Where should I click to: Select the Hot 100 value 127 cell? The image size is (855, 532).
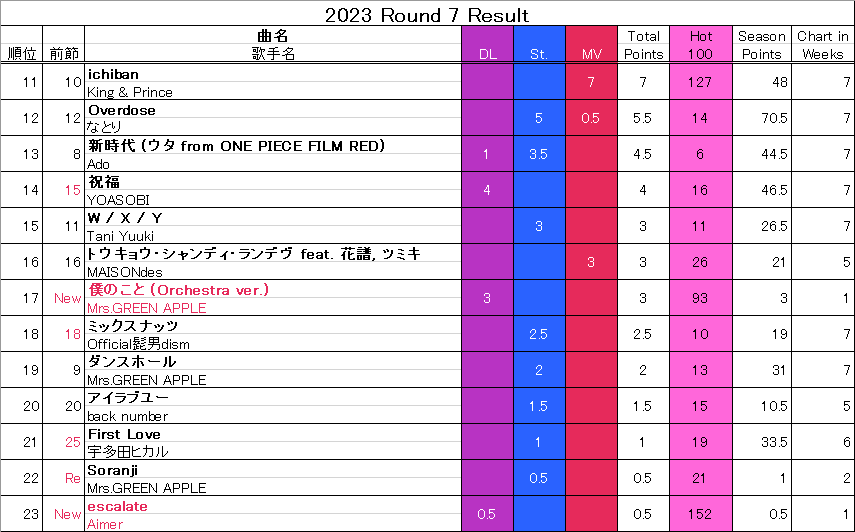click(701, 82)
